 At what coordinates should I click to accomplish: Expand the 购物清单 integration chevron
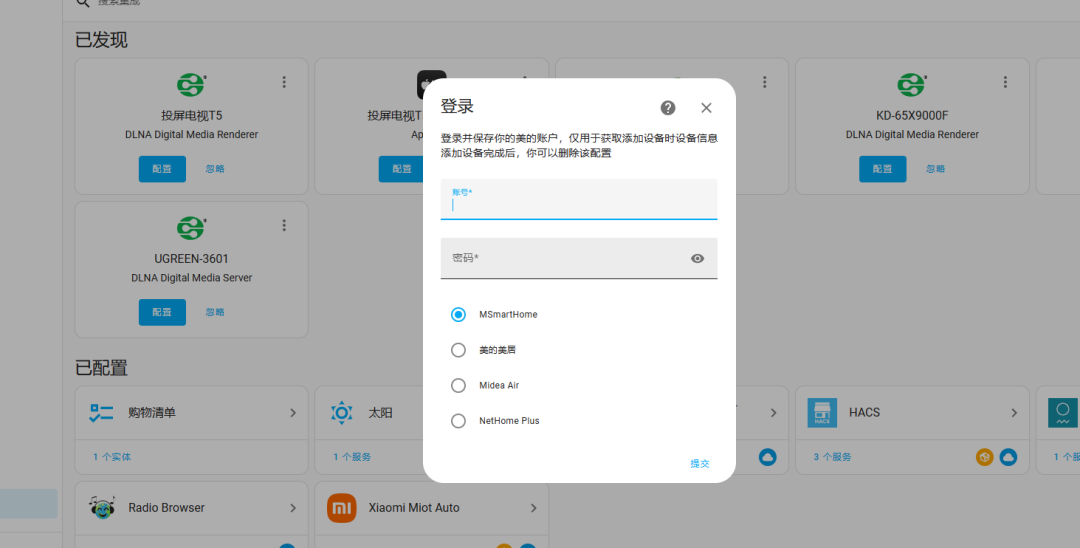[x=293, y=413]
